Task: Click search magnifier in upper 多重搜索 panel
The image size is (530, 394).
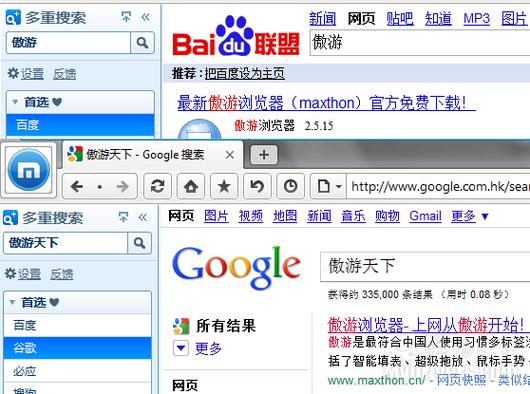Action: tap(142, 43)
